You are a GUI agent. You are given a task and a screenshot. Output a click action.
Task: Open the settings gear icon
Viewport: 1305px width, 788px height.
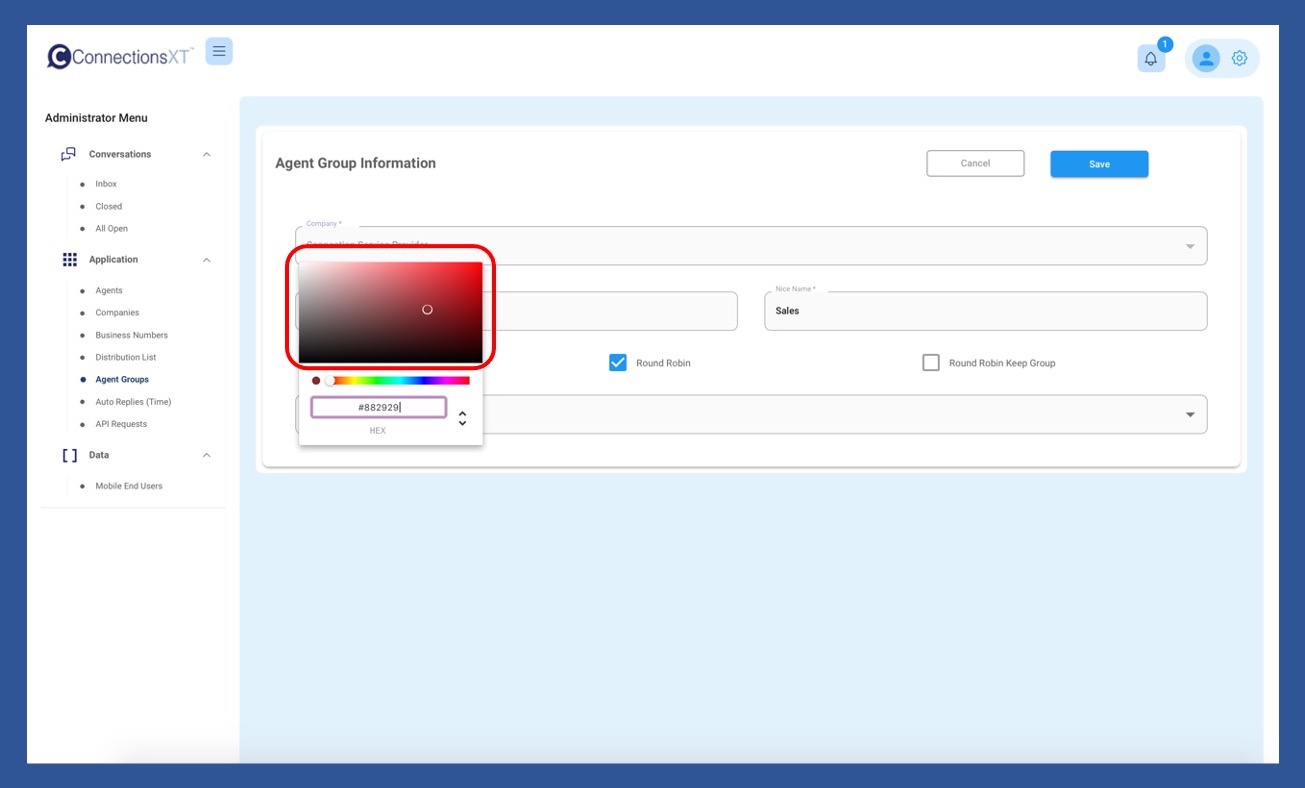click(1240, 58)
